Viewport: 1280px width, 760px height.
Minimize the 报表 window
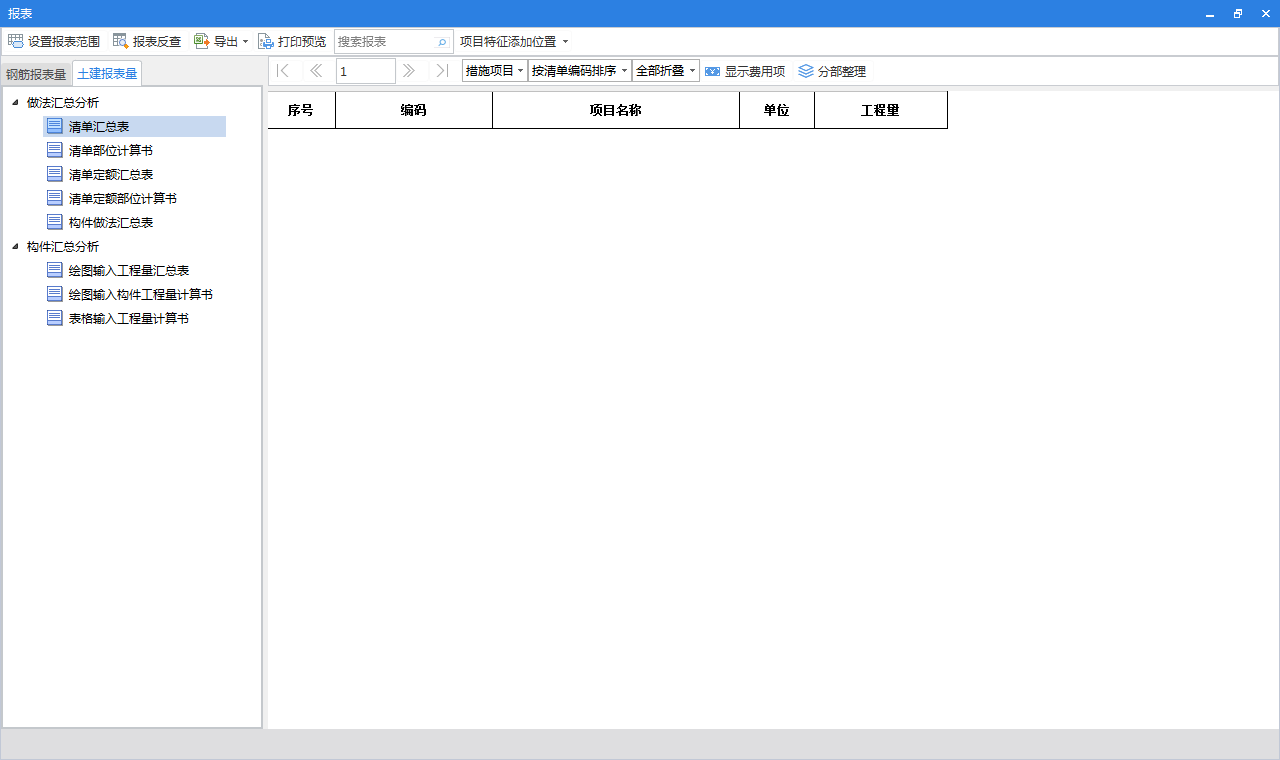coord(1211,14)
